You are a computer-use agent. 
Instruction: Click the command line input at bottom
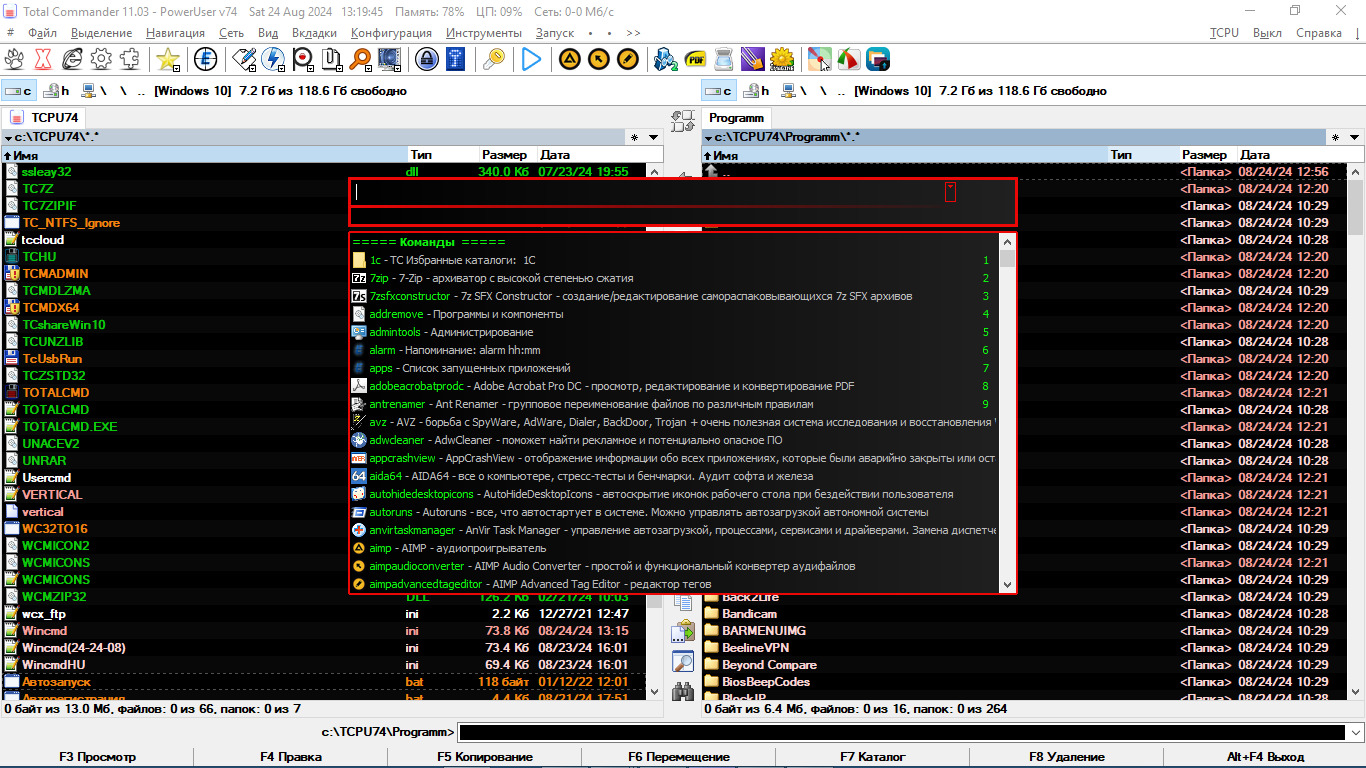pyautogui.click(x=902, y=733)
